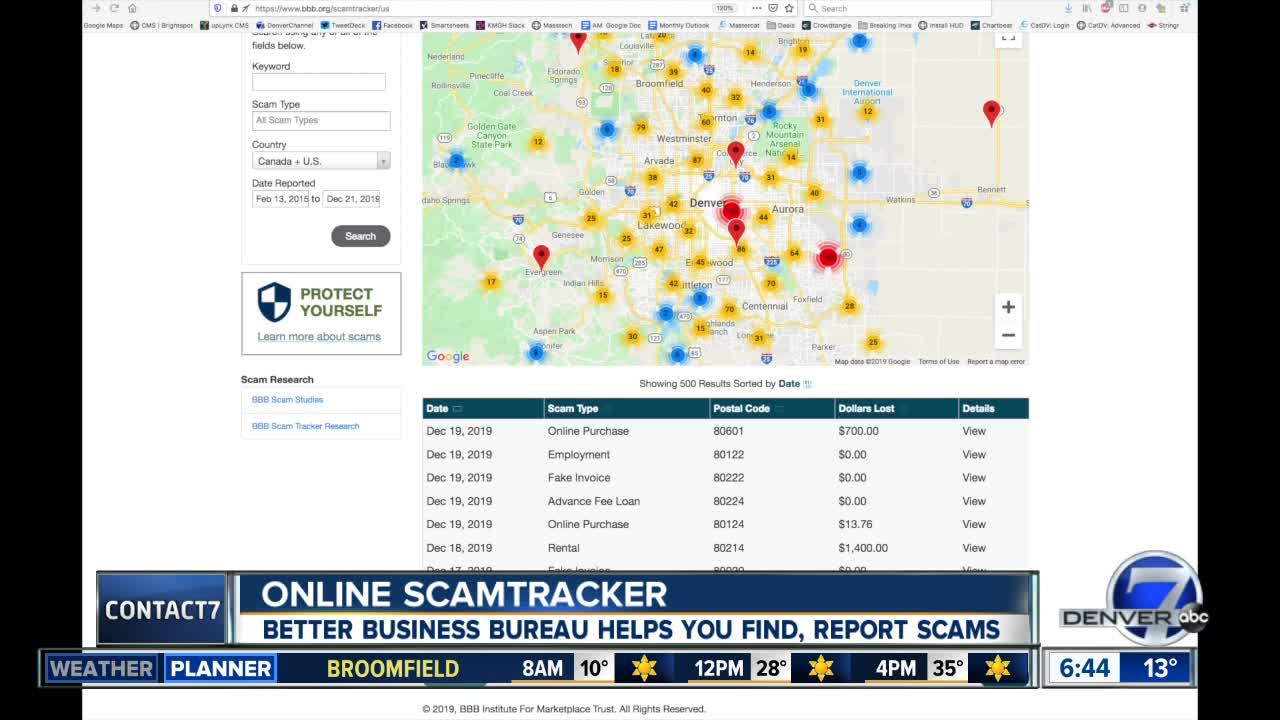Open the DenverChannel bookmark
The height and width of the screenshot is (720, 1280).
click(285, 25)
